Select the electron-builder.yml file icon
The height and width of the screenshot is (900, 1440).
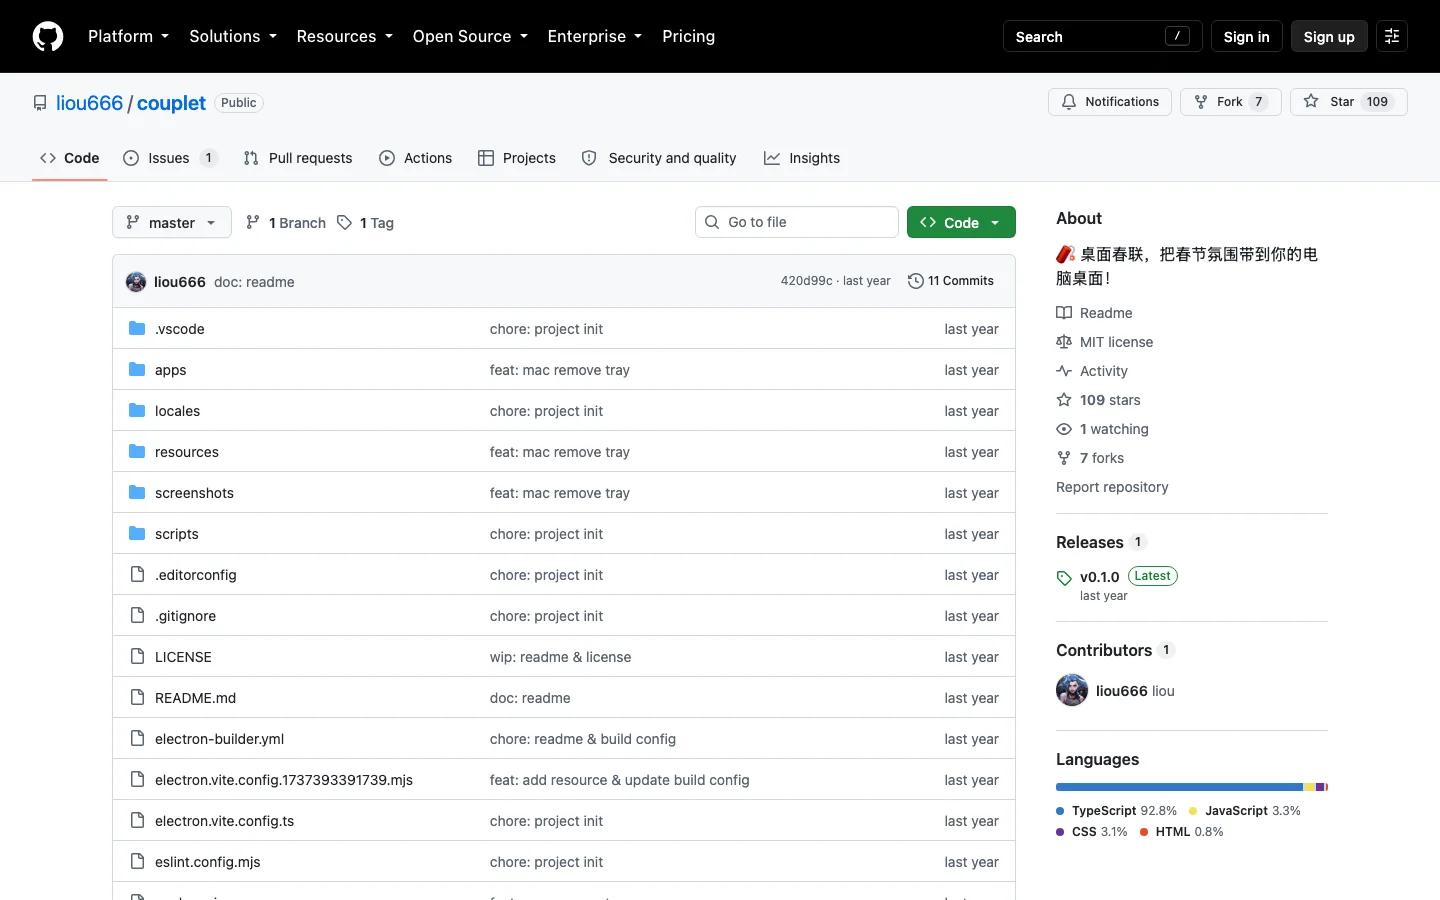(x=137, y=739)
